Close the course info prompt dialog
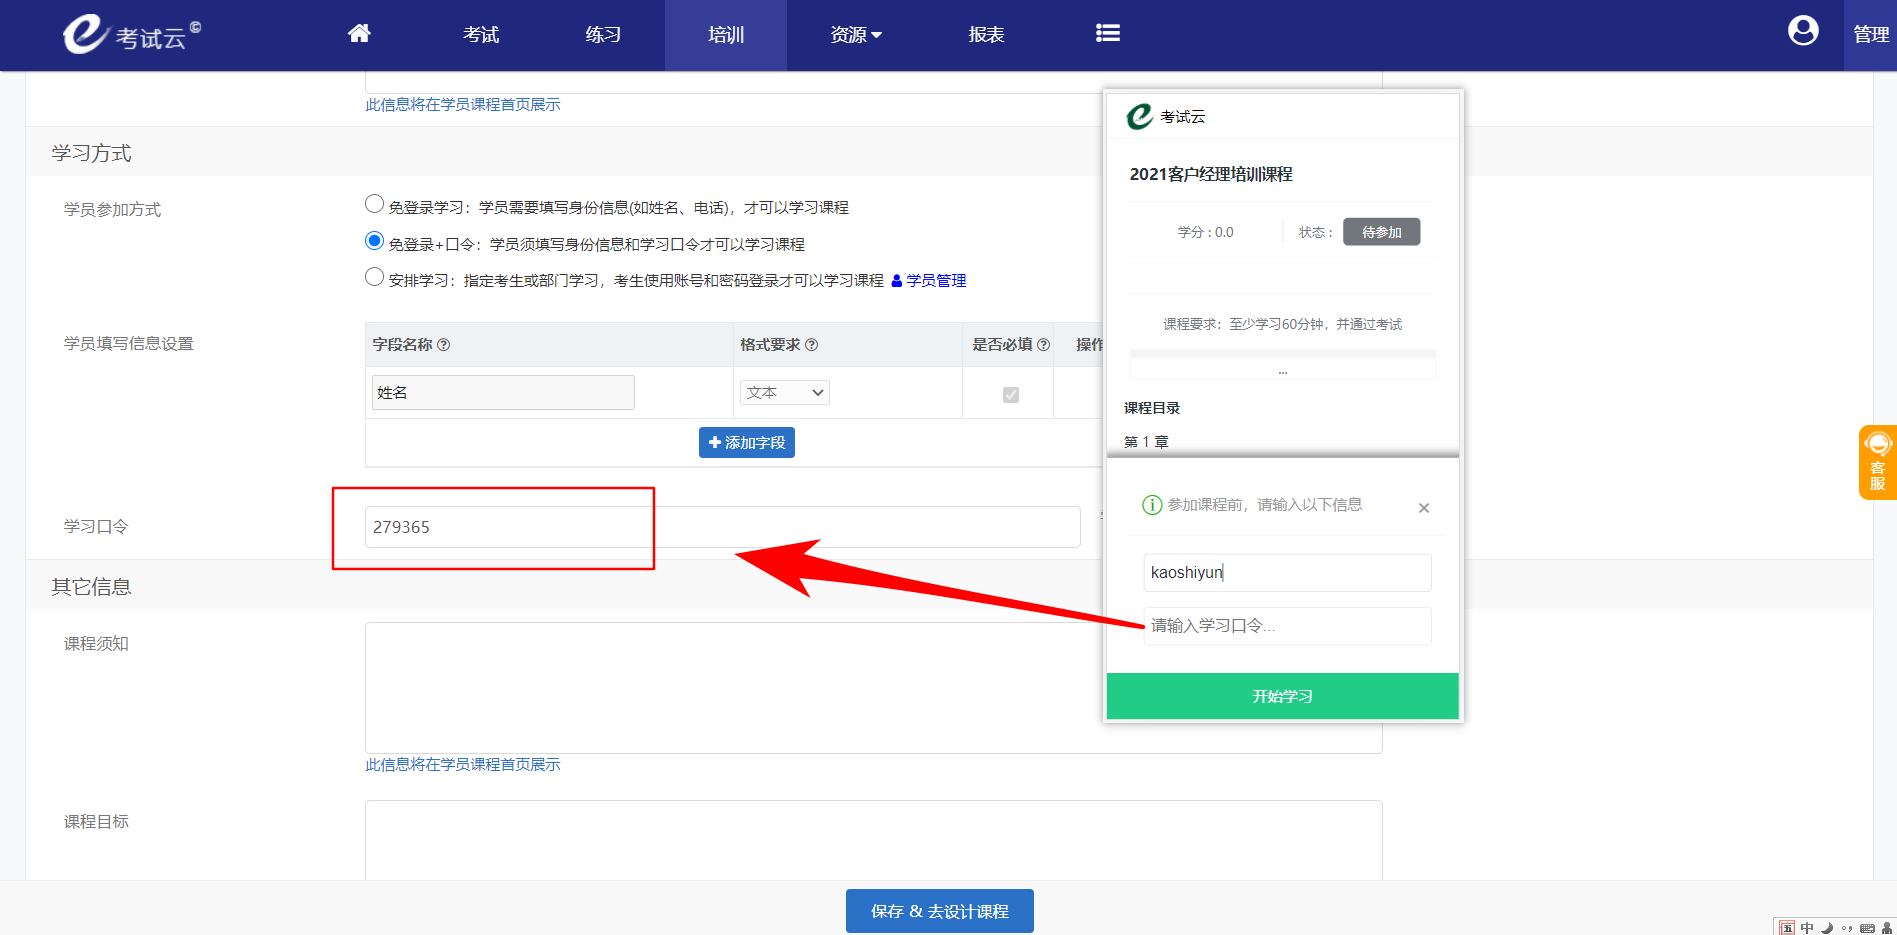Image resolution: width=1897 pixels, height=935 pixels. [x=1423, y=508]
